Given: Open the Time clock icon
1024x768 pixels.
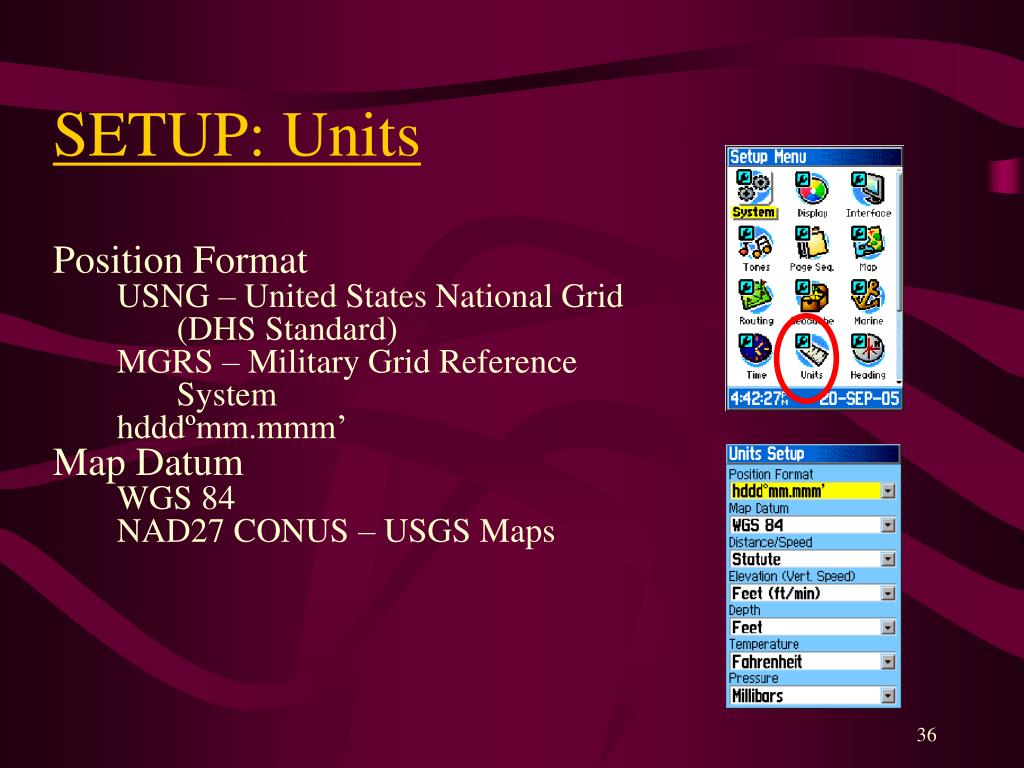Looking at the screenshot, I should coord(755,351).
